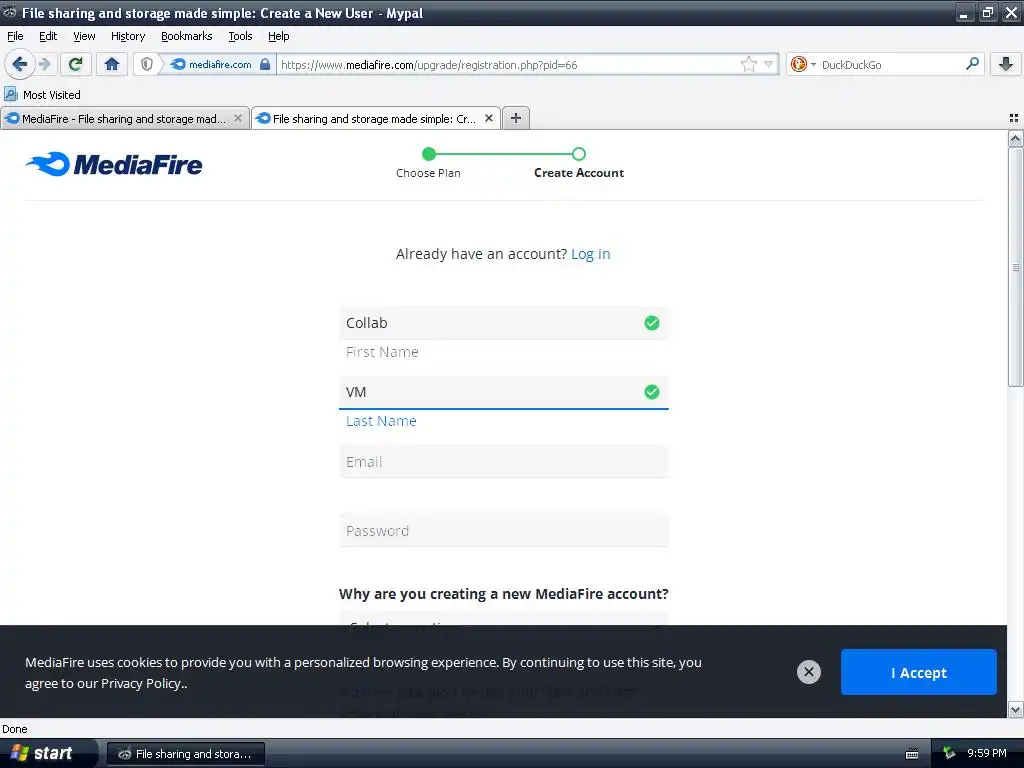Click the MediaFire logo
The width and height of the screenshot is (1024, 768).
tap(114, 165)
